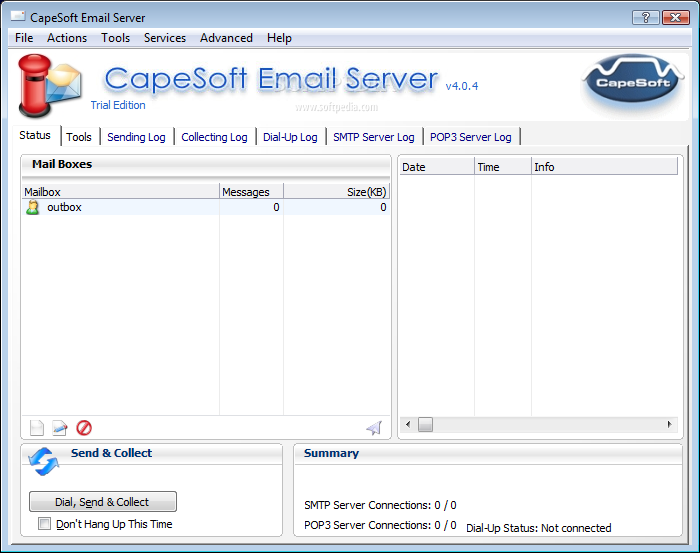Open the Advanced menu
700x553 pixels.
click(226, 38)
